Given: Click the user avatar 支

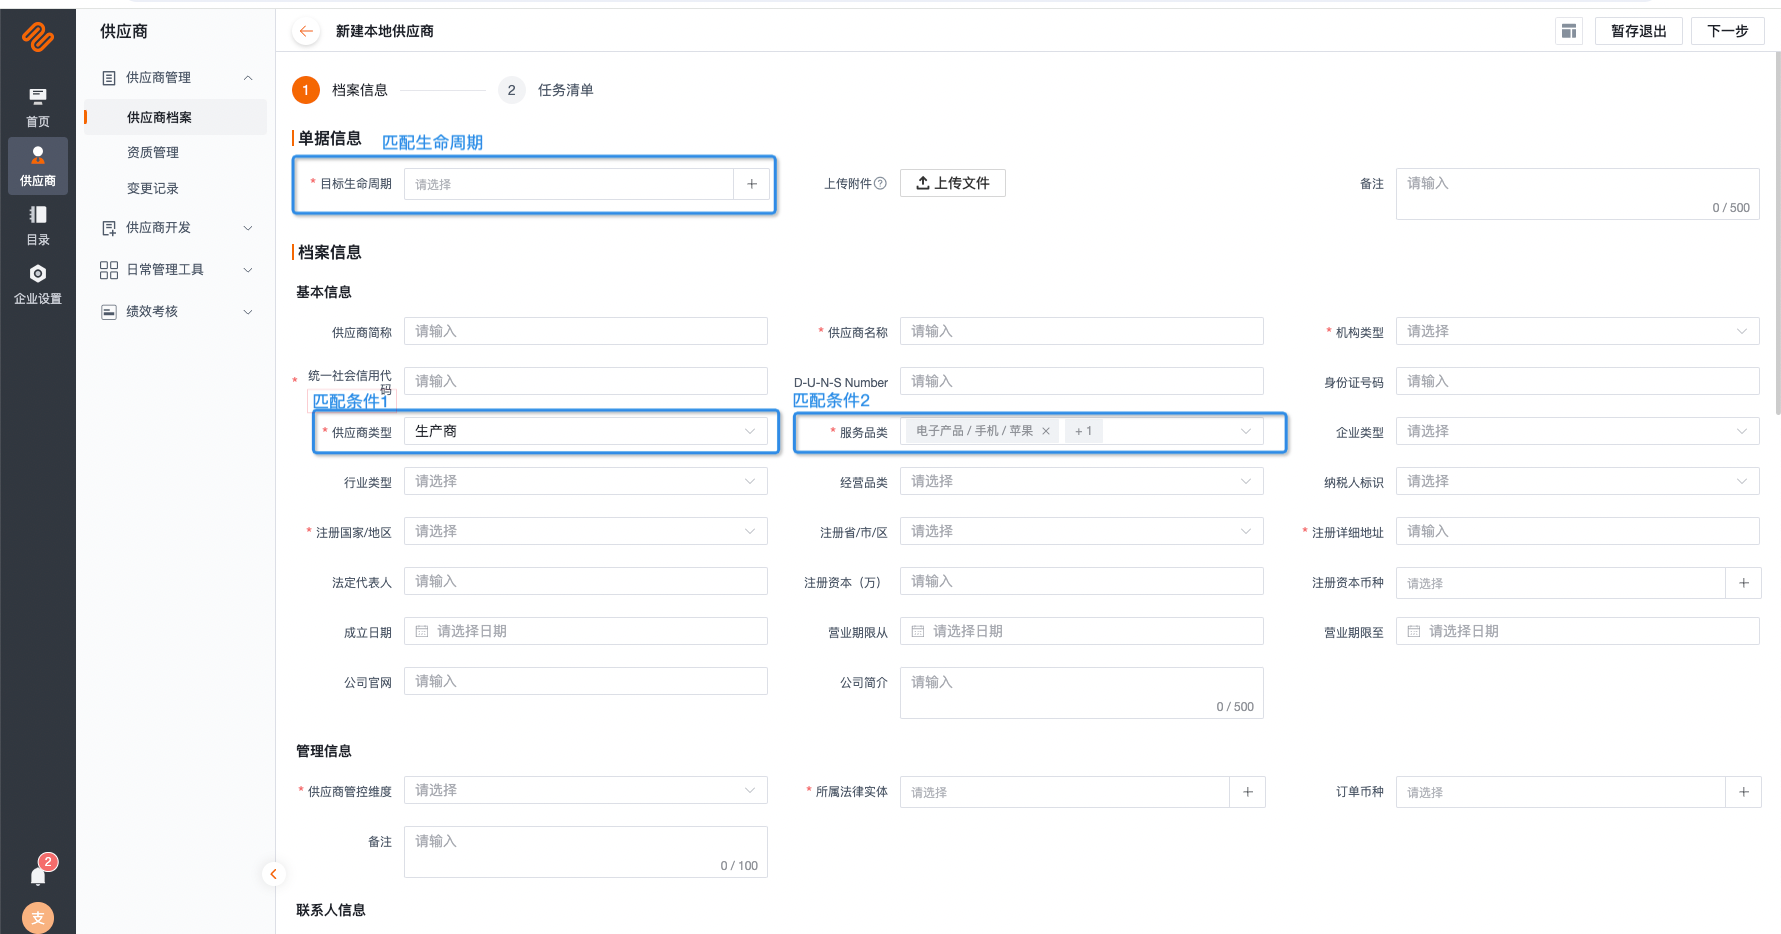Looking at the screenshot, I should point(38,917).
